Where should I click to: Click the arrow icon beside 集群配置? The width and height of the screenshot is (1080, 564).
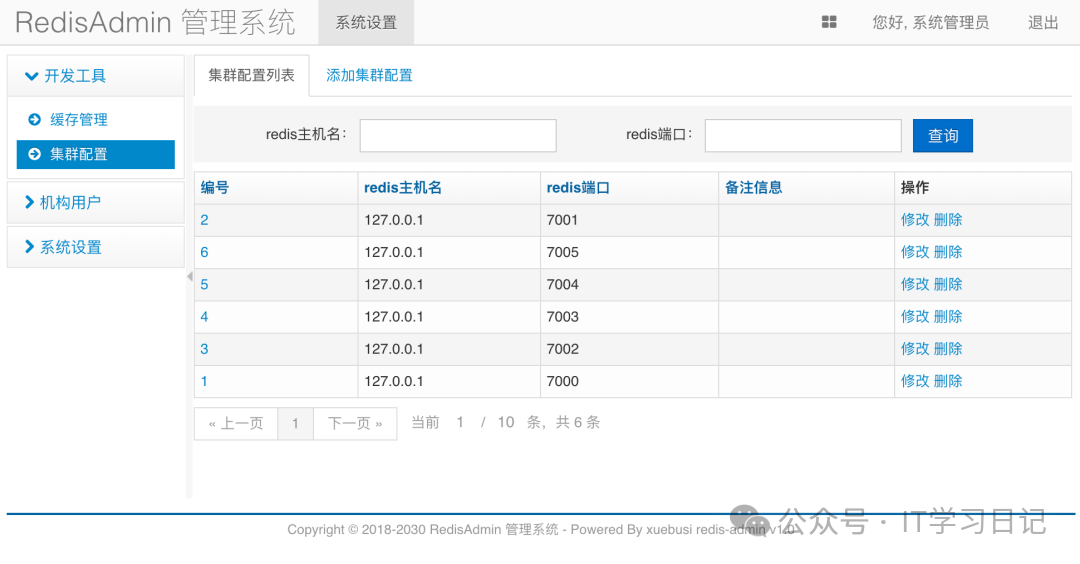point(34,154)
